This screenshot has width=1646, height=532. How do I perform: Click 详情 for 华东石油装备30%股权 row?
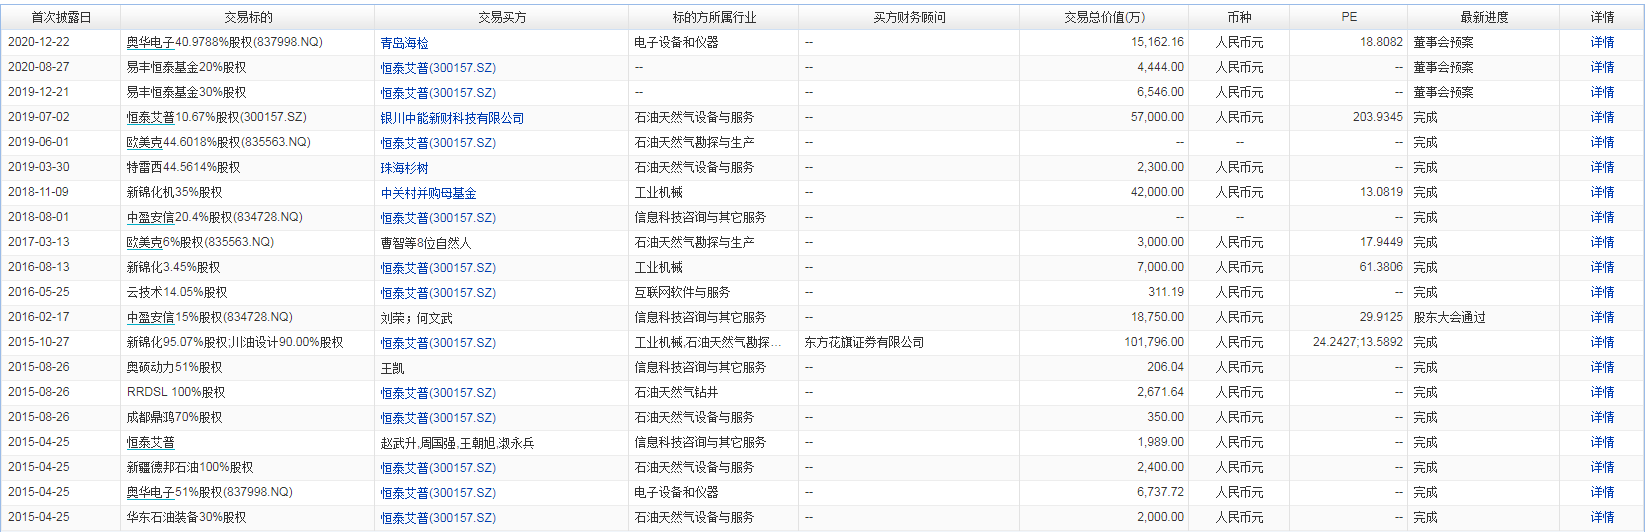(x=1602, y=517)
